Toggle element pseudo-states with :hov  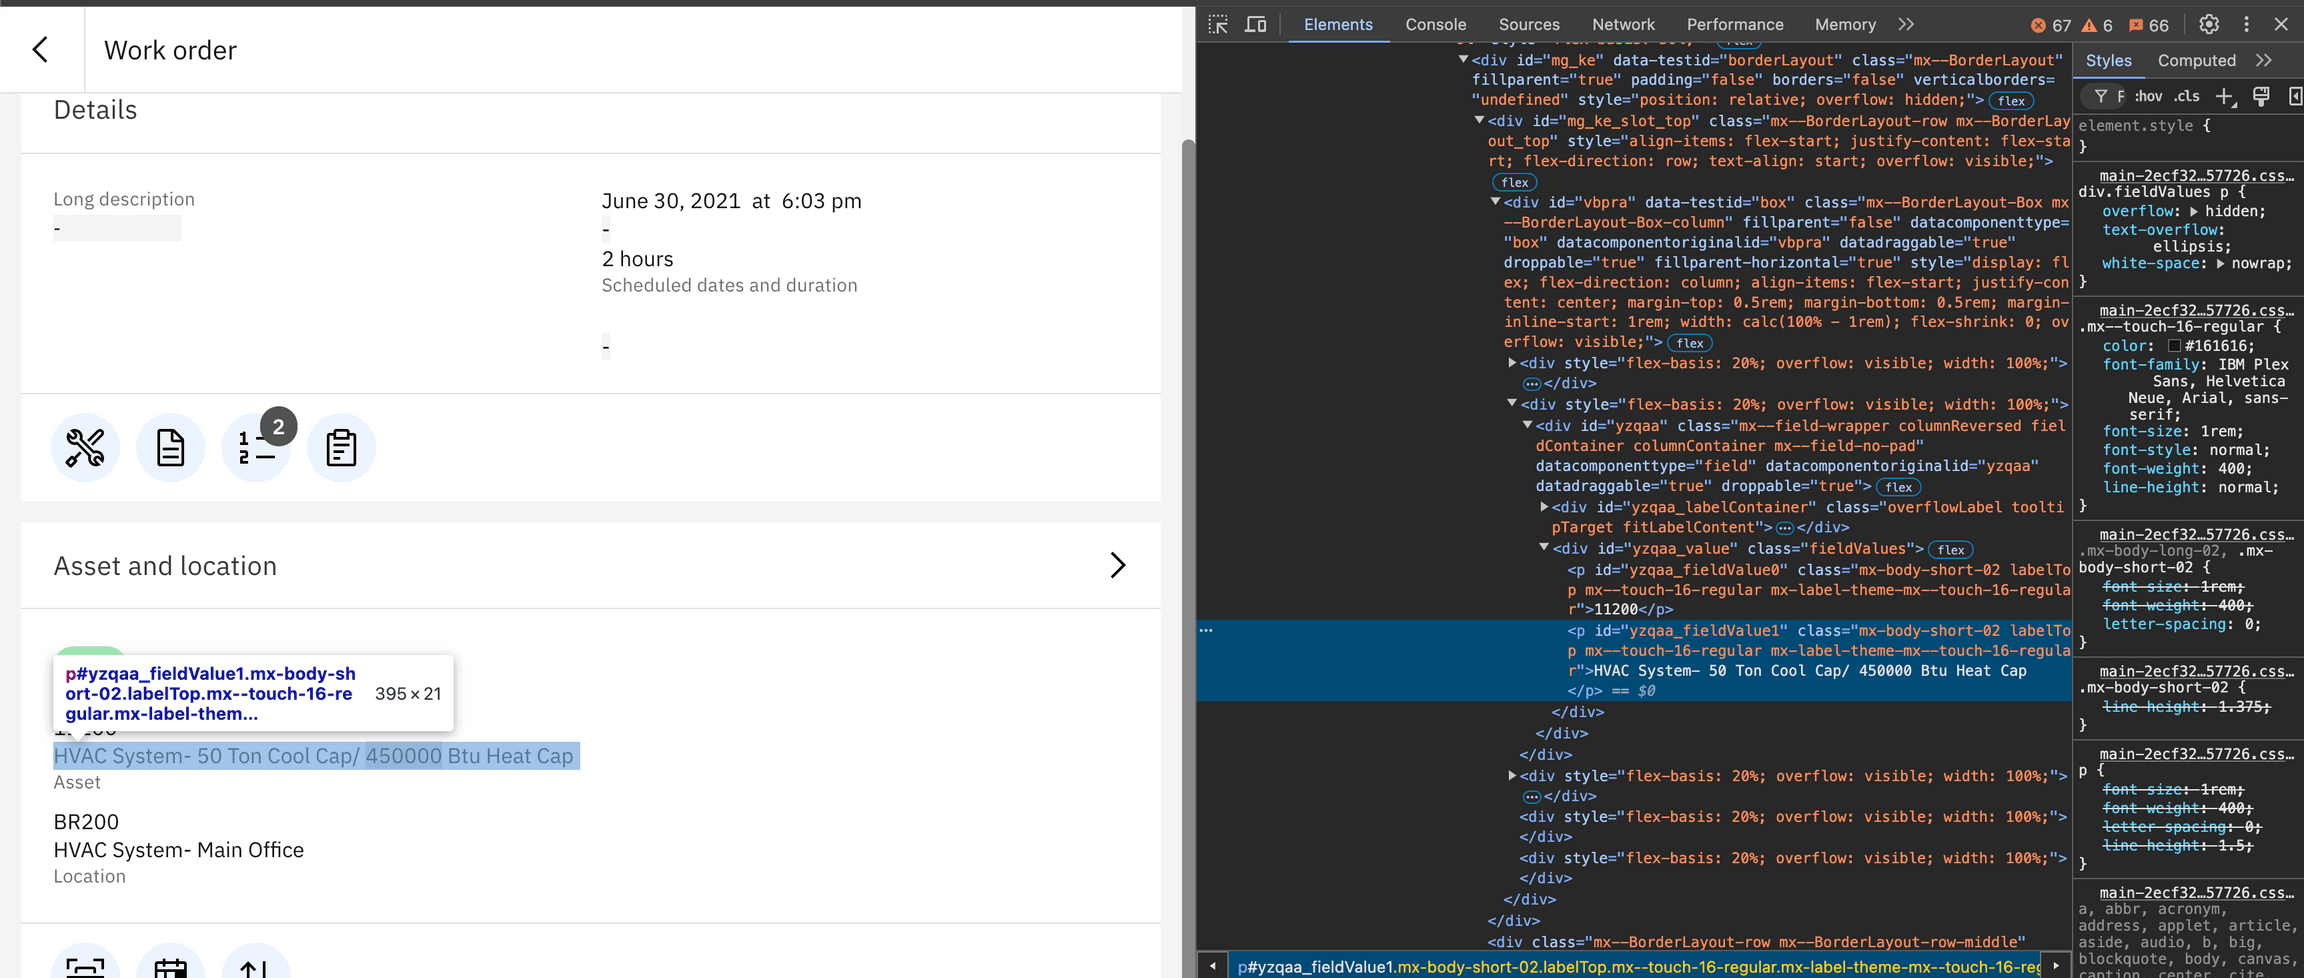click(x=2148, y=96)
